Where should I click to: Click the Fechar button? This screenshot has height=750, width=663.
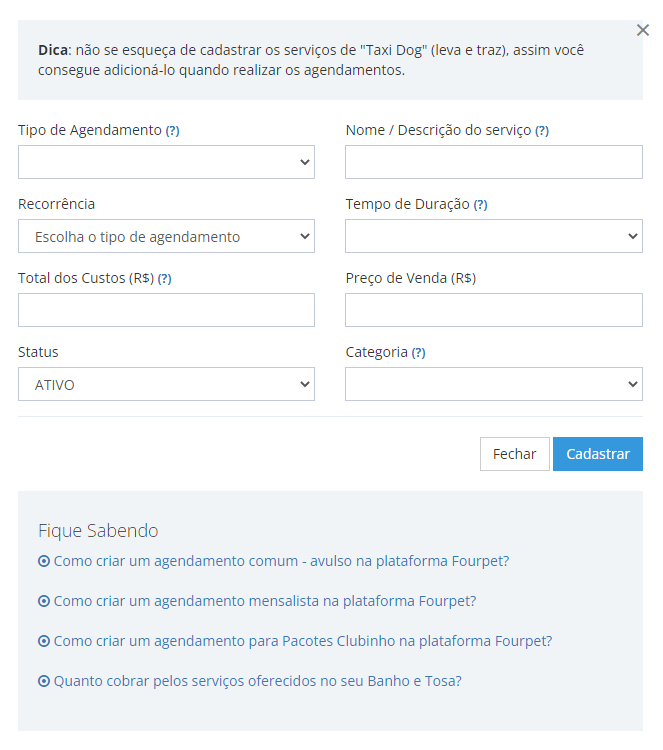515,454
